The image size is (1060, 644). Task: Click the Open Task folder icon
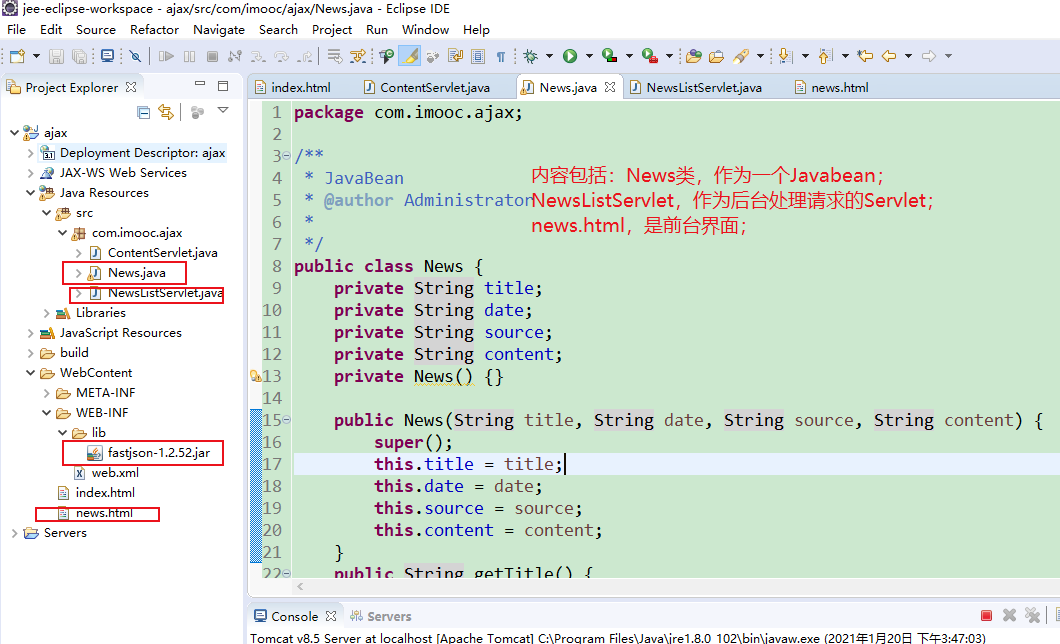(x=717, y=56)
